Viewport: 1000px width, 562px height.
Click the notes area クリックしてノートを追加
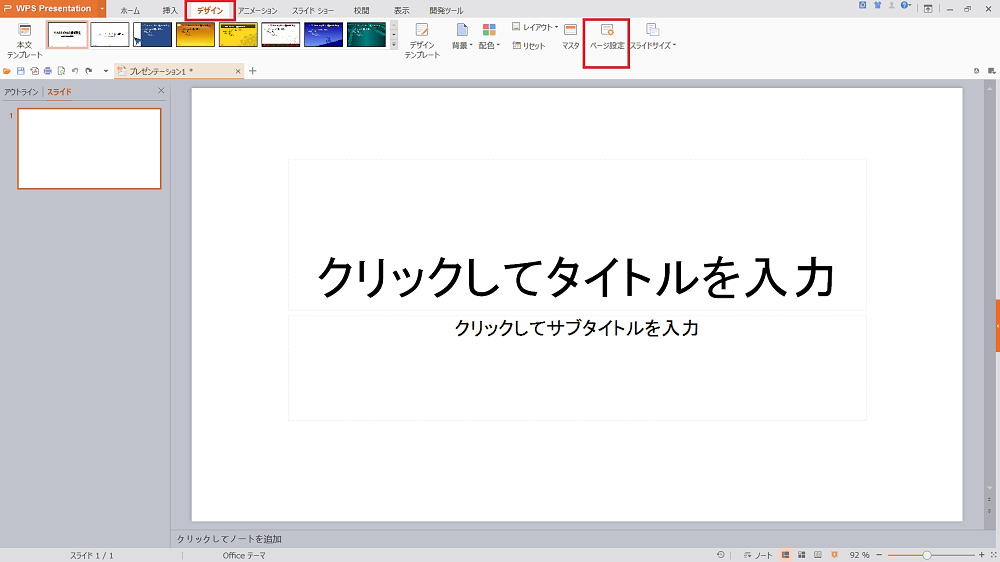(x=229, y=539)
